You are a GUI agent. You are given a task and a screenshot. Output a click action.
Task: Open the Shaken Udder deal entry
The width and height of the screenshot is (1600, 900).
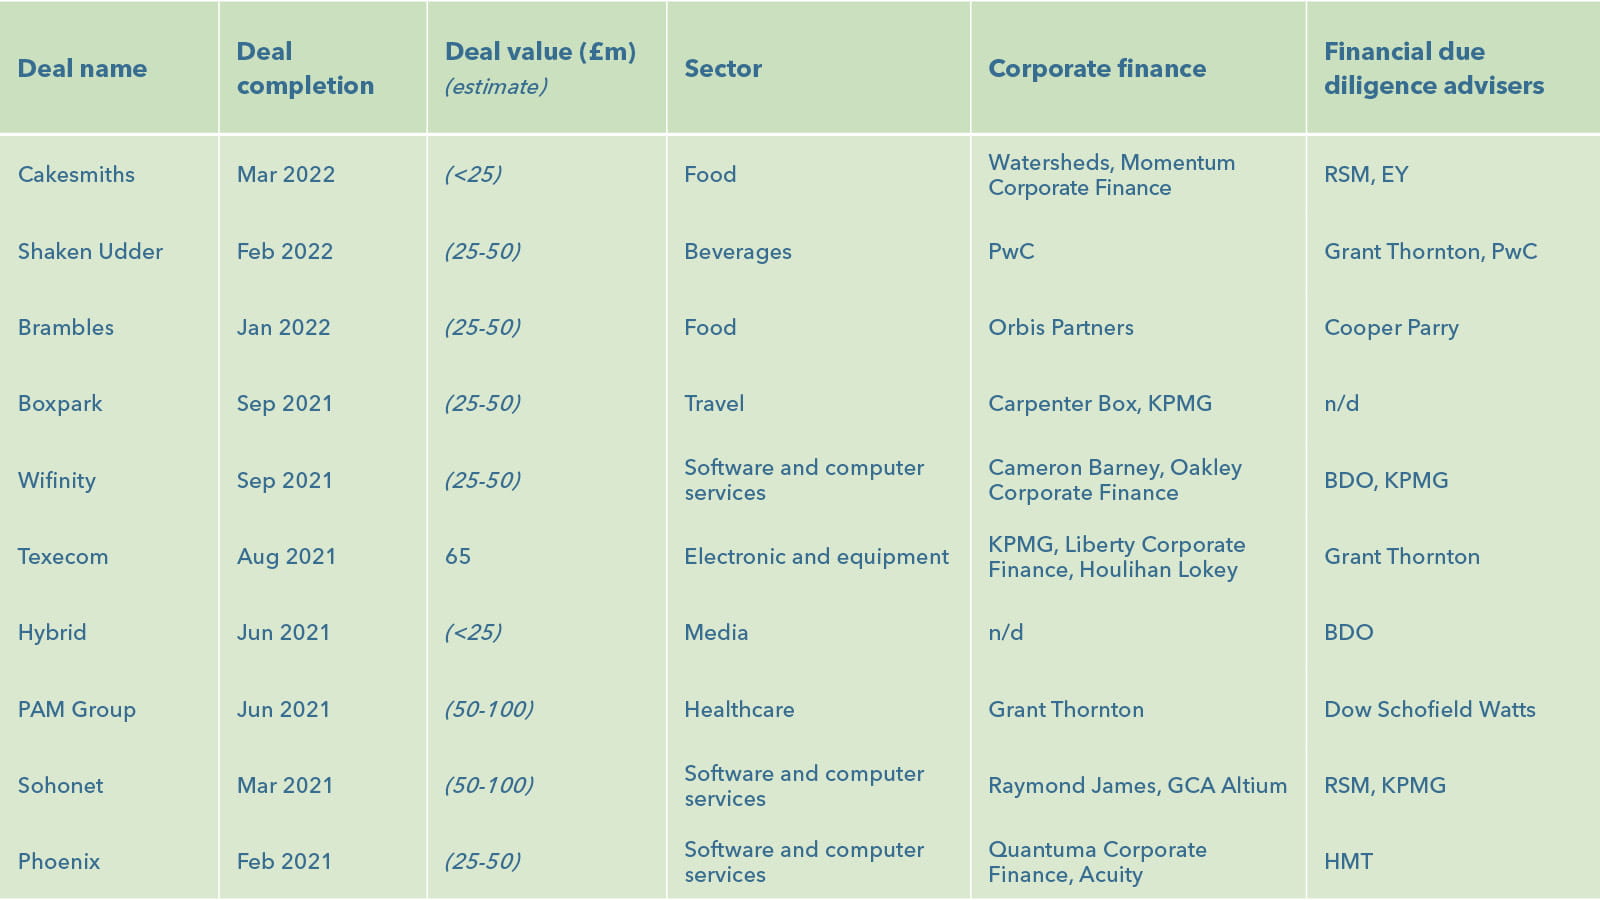coord(90,251)
